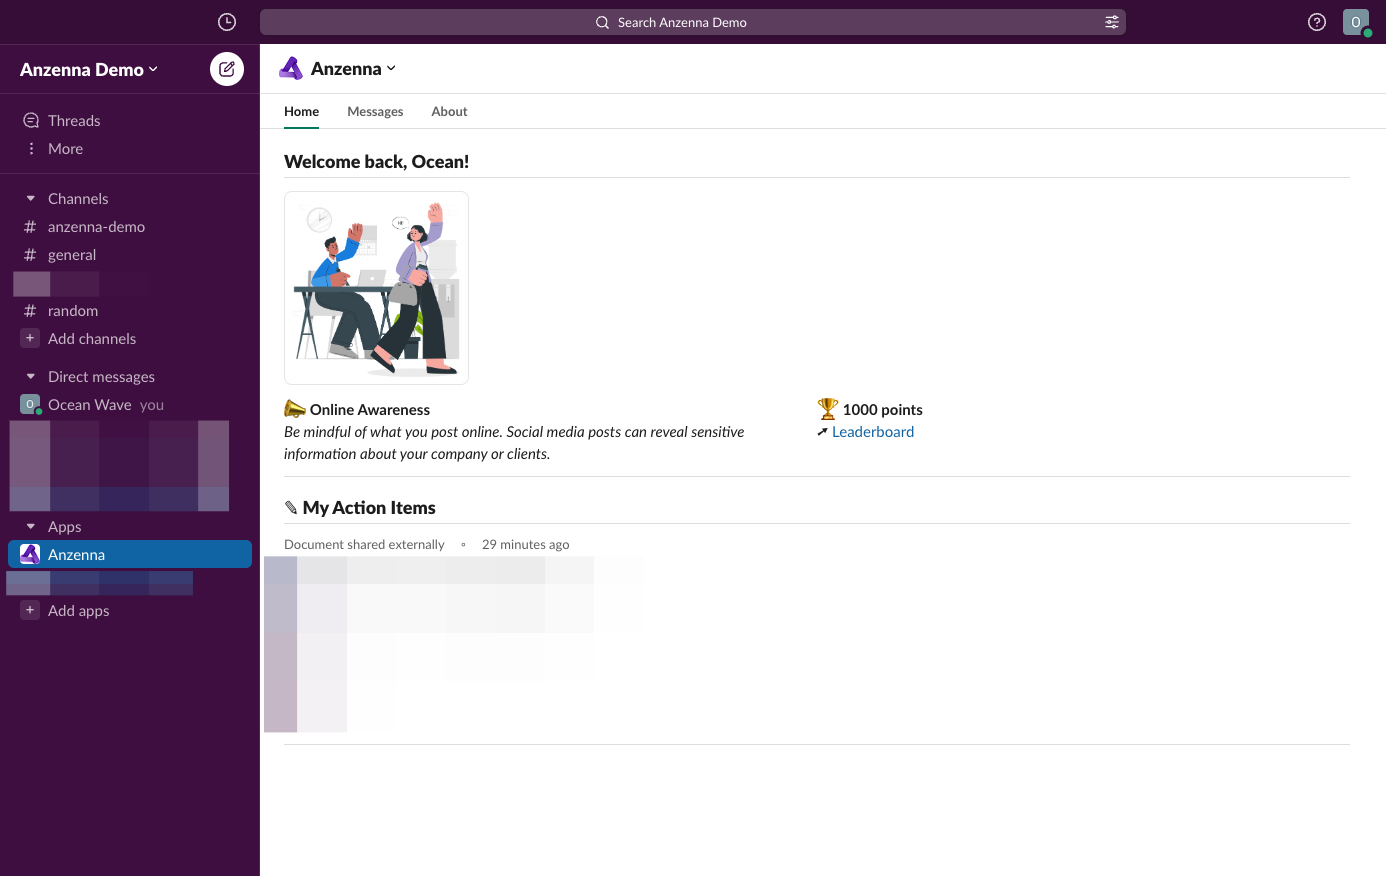Expand the Anzenna app header menu
Screen dimensions: 1386x876
[x=353, y=69]
